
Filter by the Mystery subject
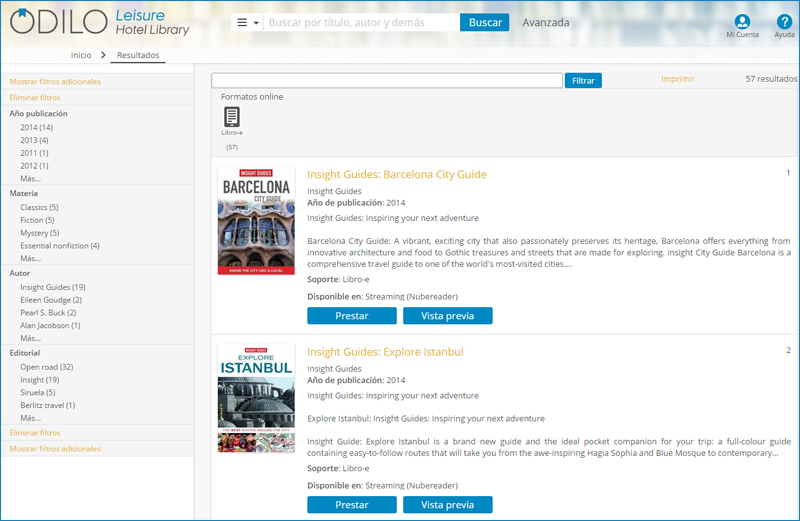40,233
